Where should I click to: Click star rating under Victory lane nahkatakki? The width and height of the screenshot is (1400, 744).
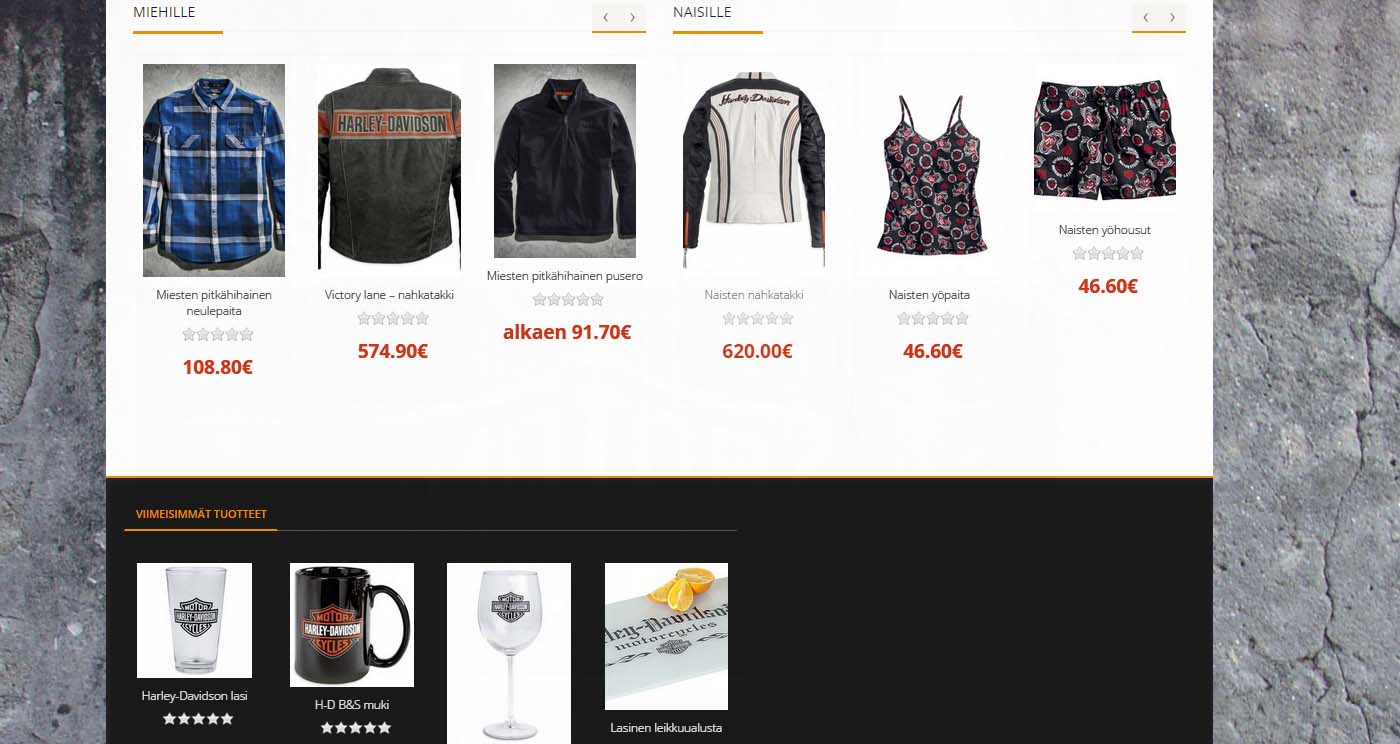[393, 319]
